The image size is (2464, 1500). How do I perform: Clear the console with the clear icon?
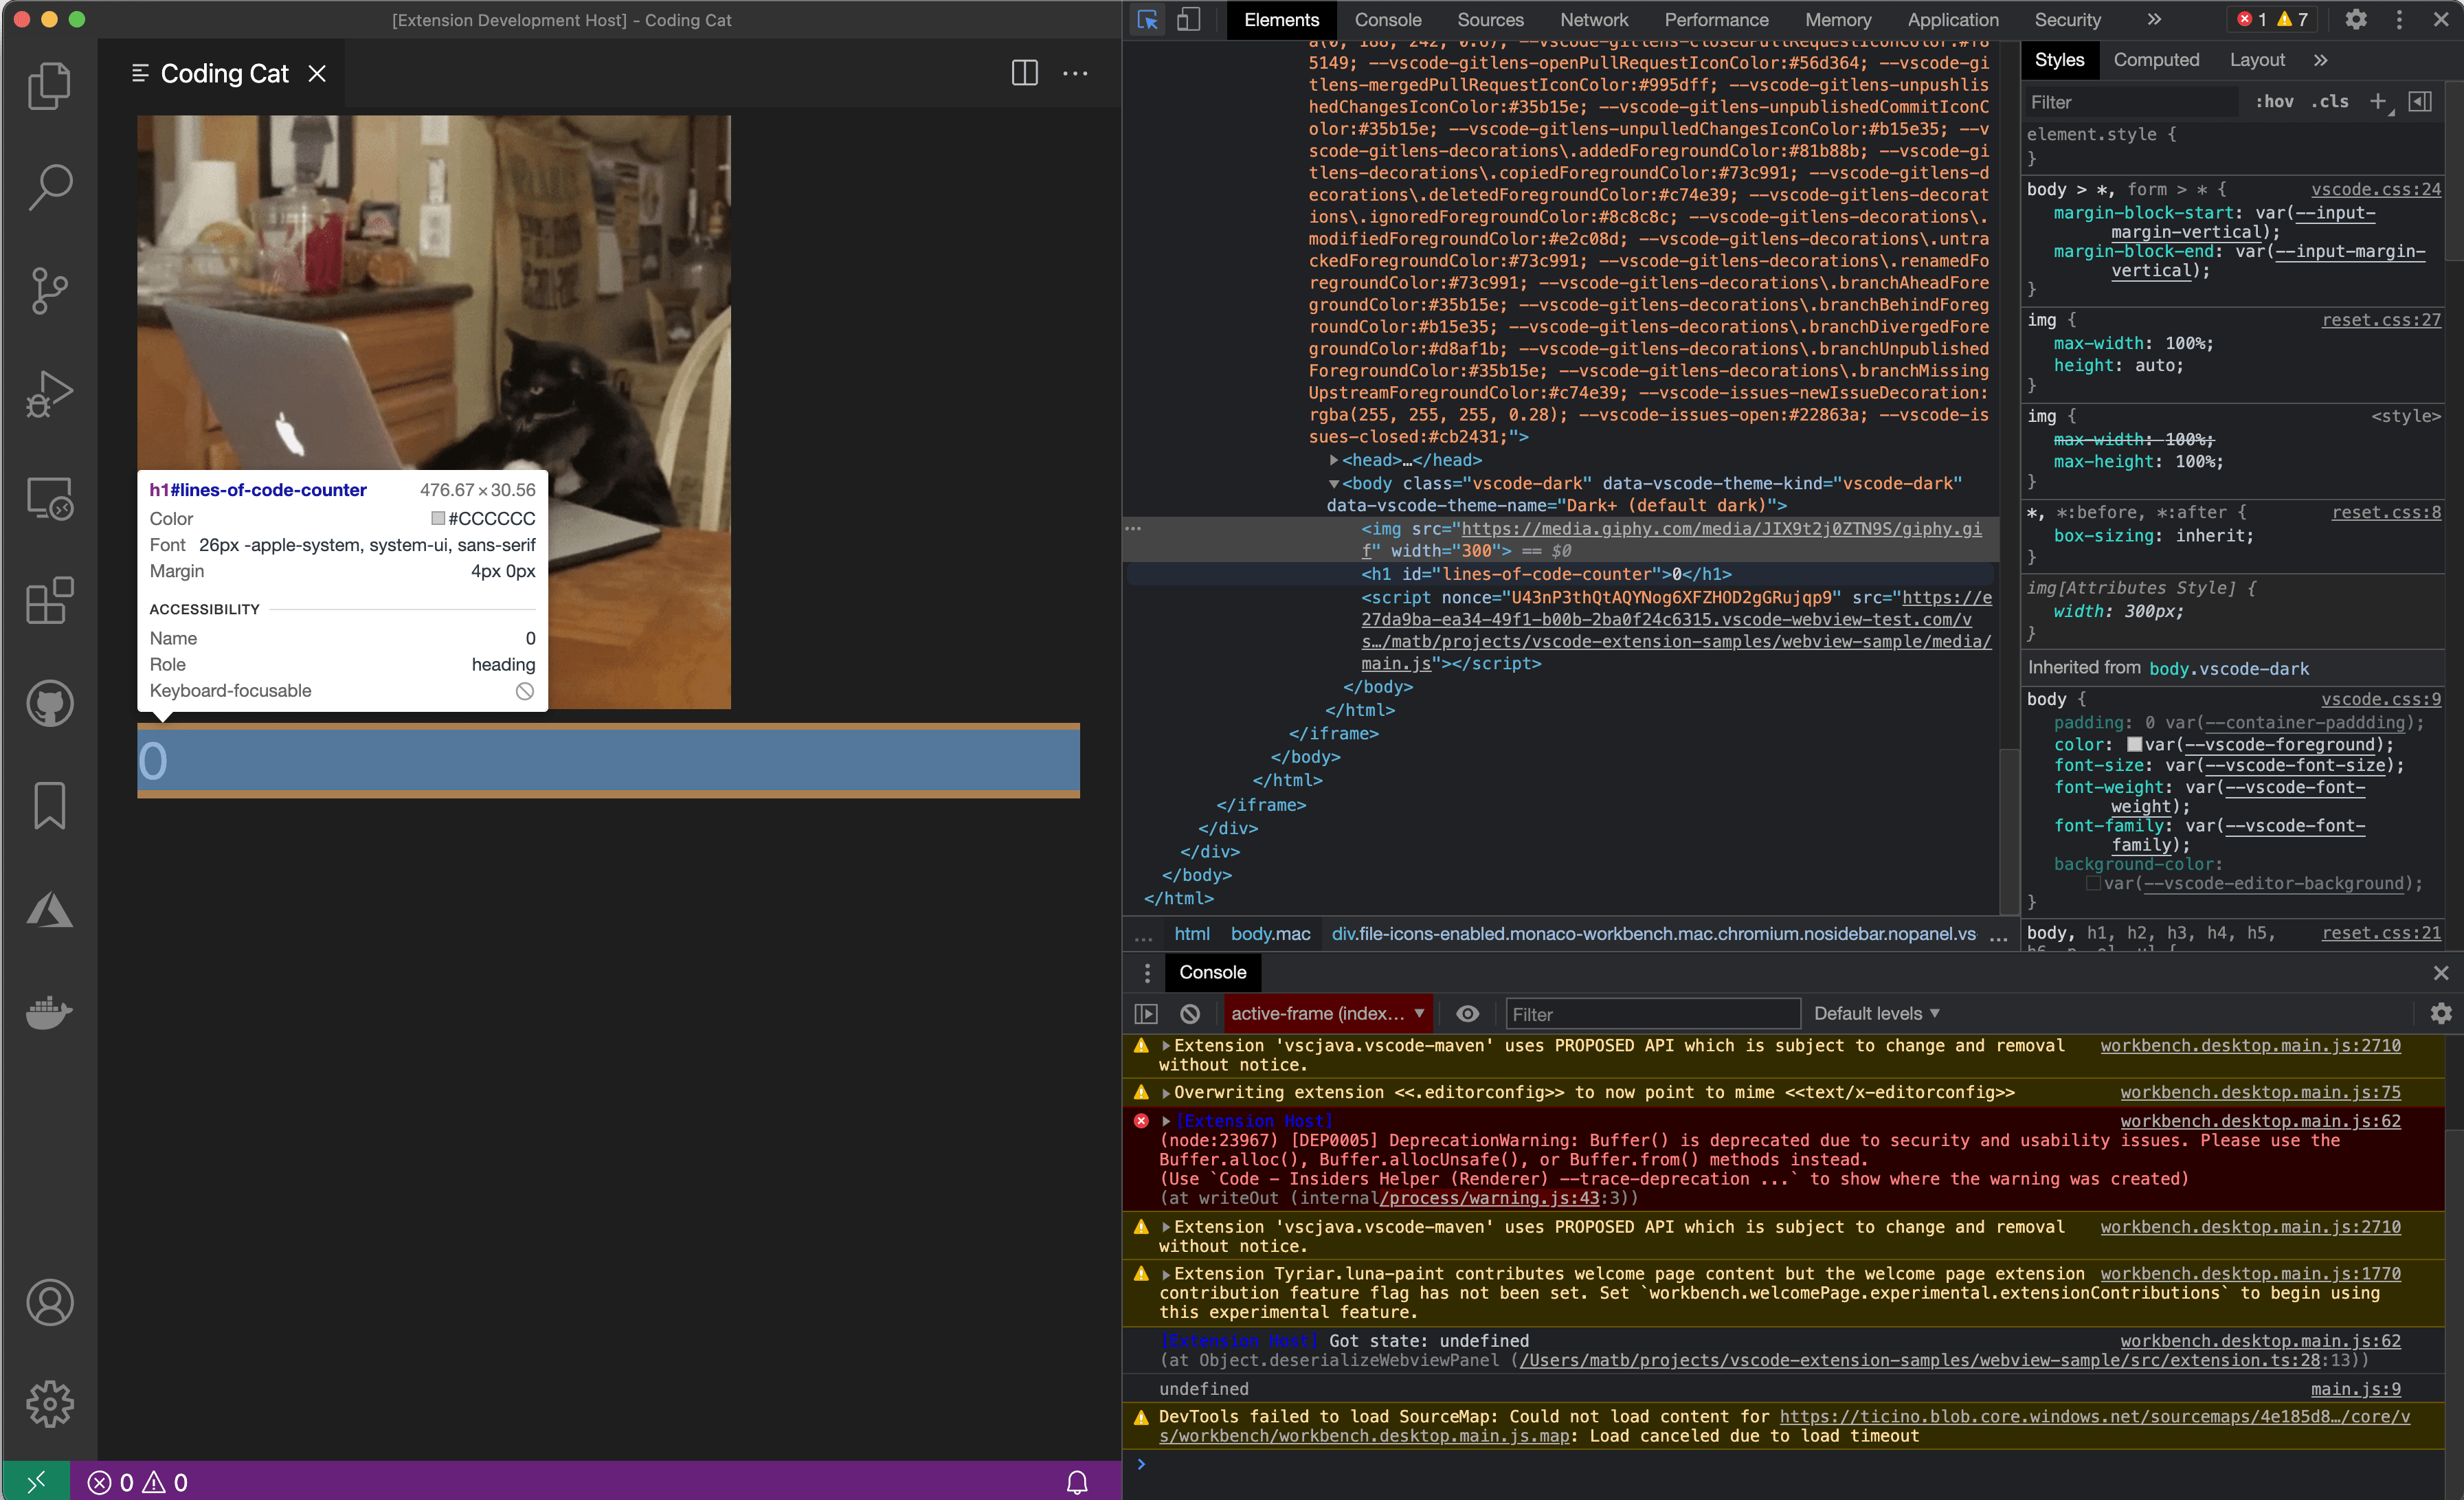1190,1013
